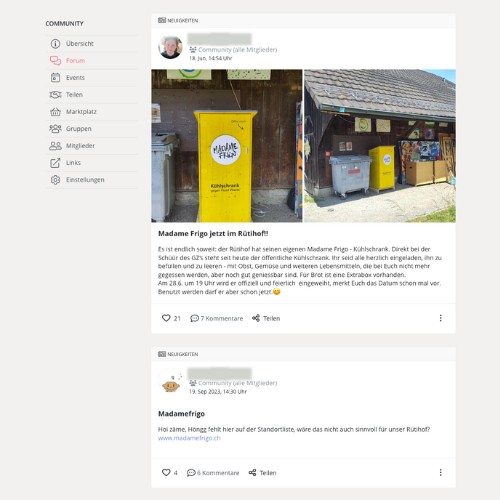Expand the 6 Kommentare thread
Image resolution: width=500 pixels, height=500 pixels.
click(x=213, y=473)
